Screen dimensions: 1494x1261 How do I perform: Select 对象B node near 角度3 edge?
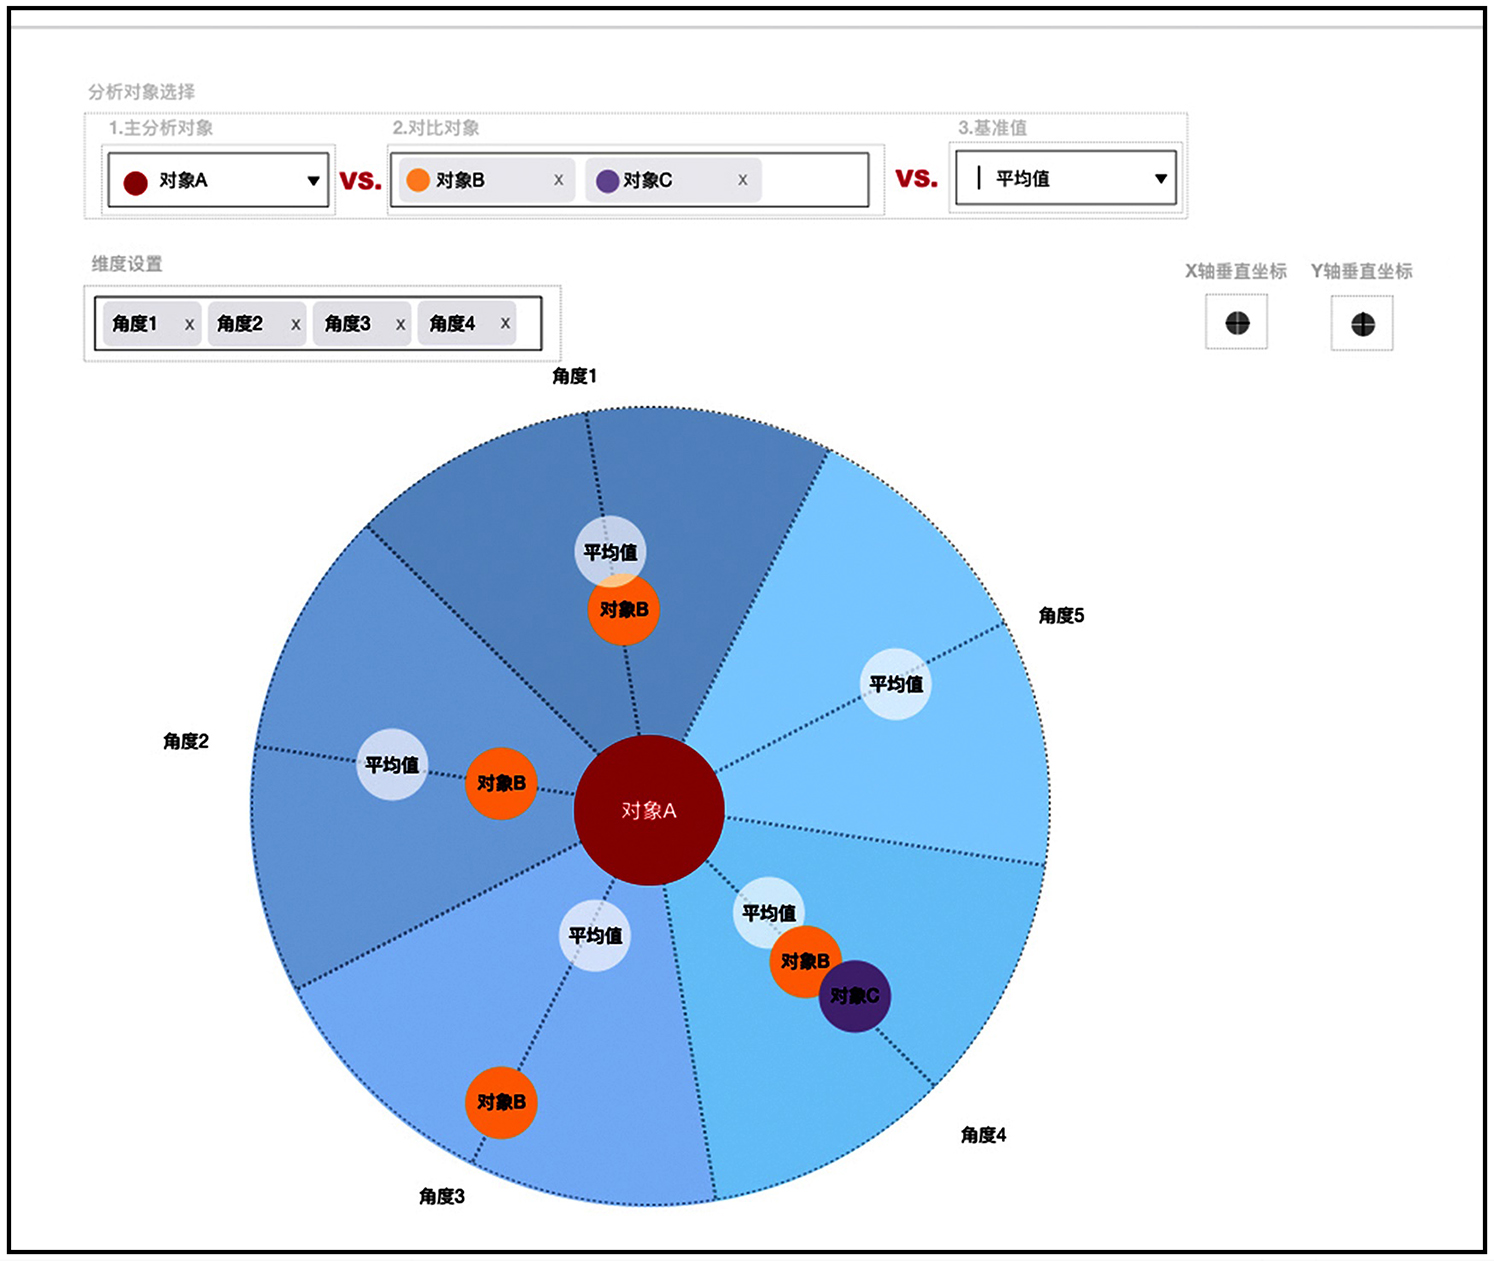pos(501,1102)
